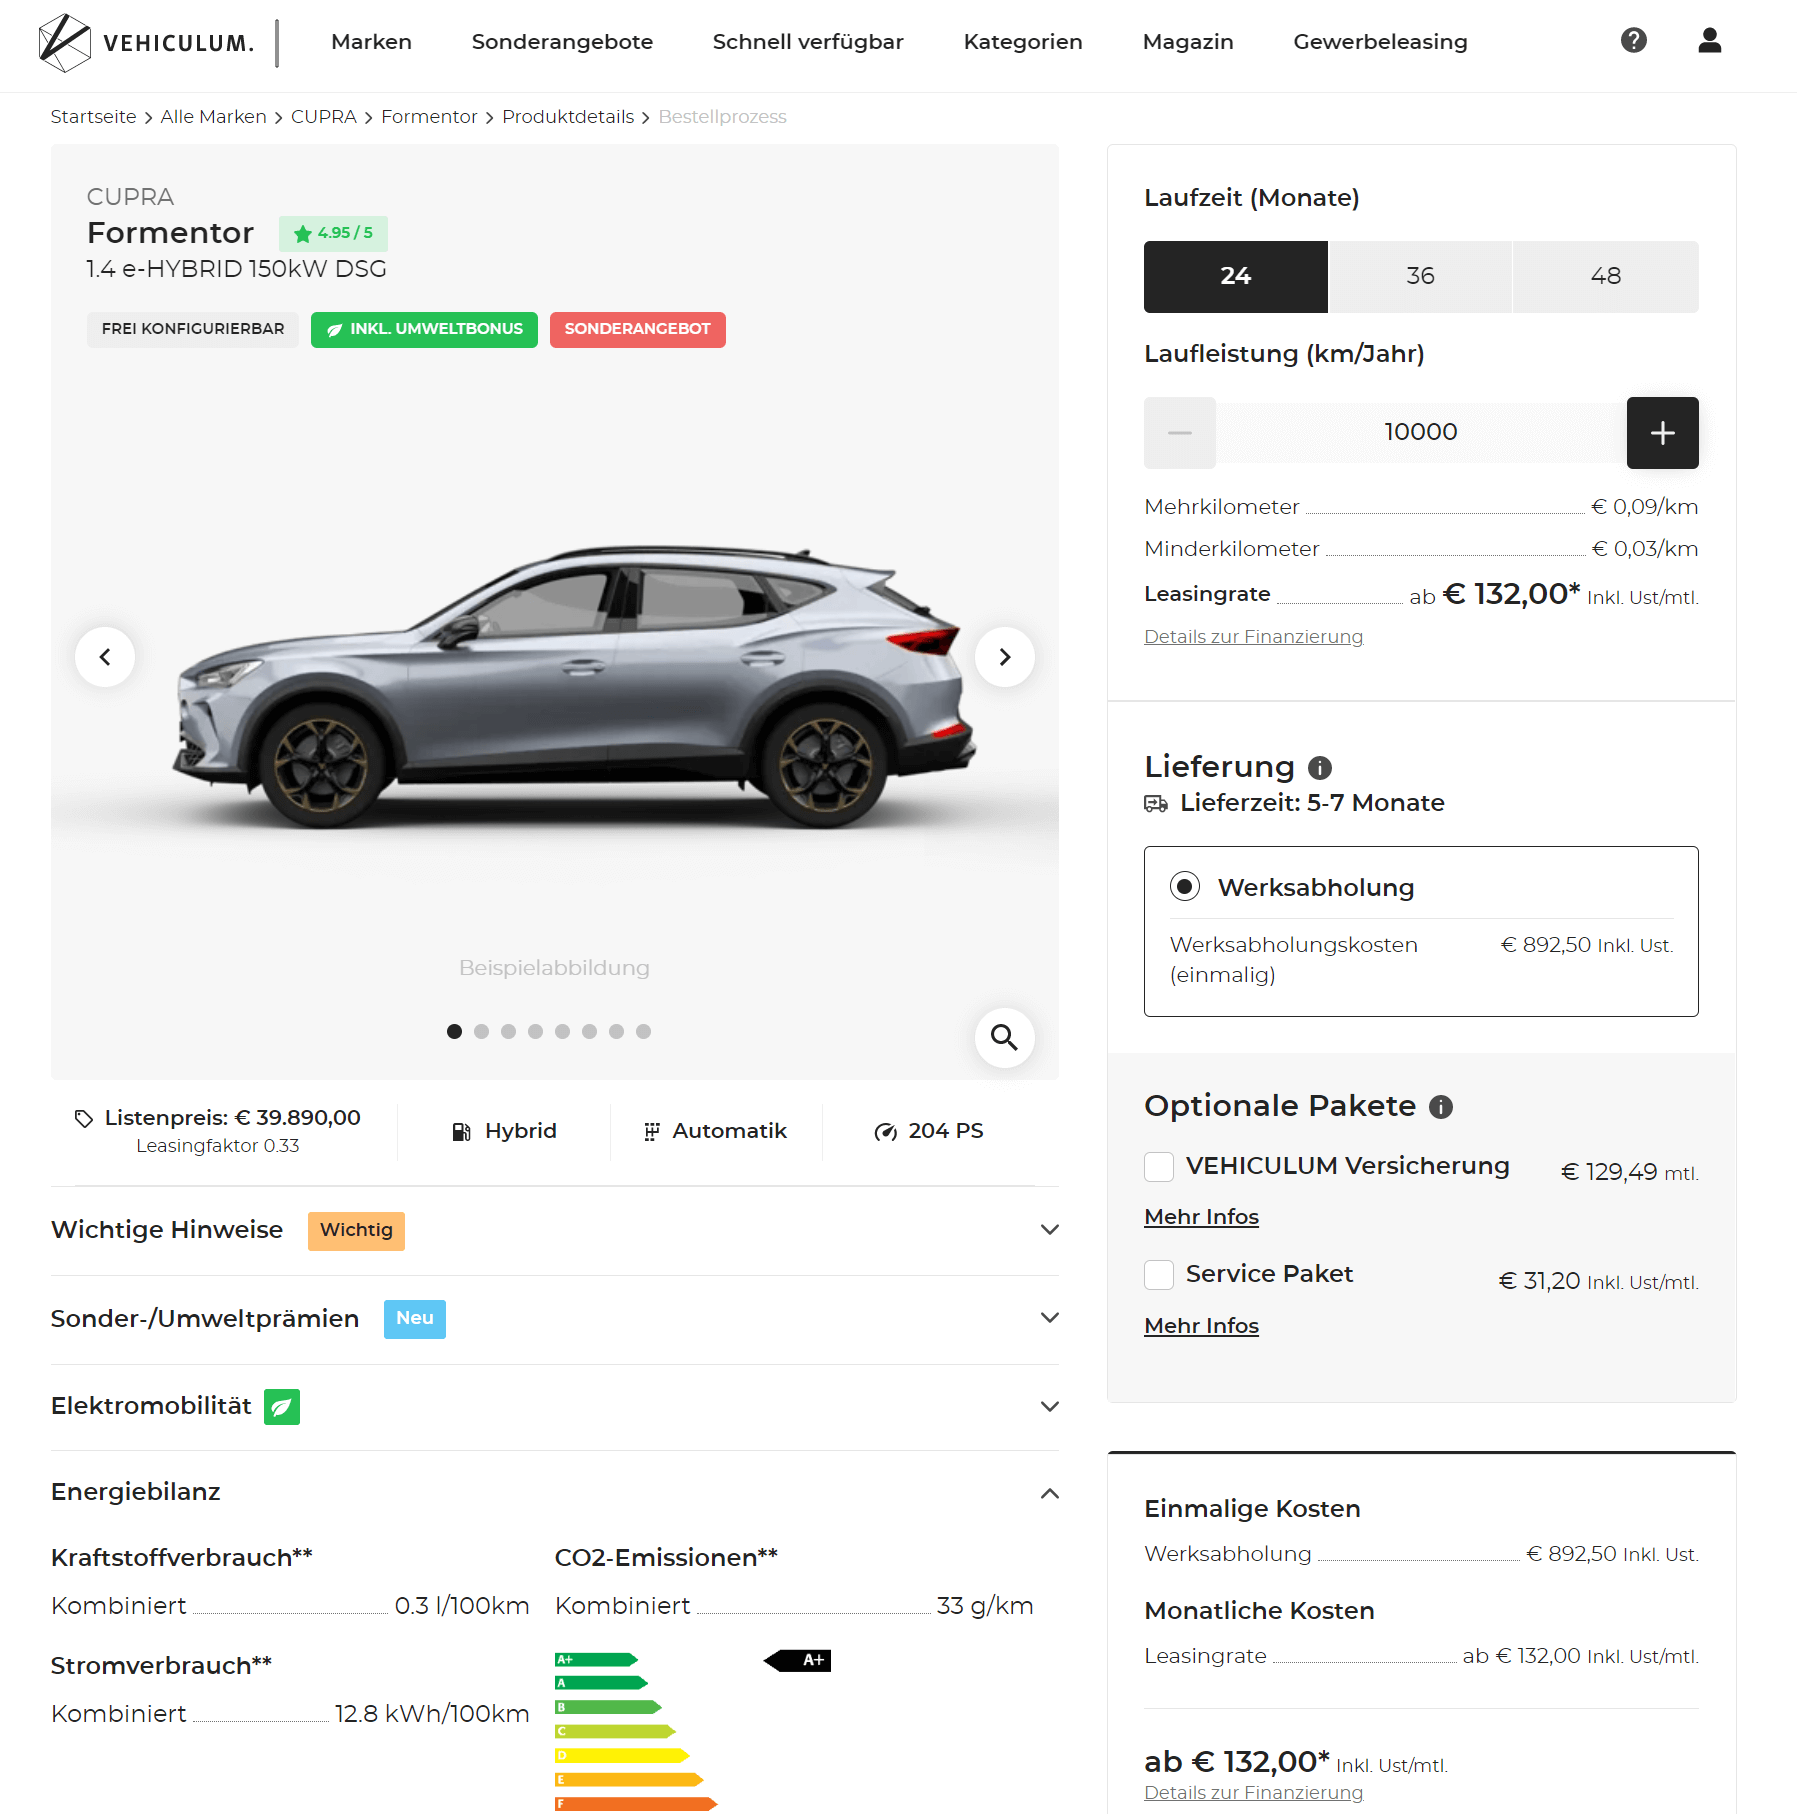
Task: Jump to last carousel dot
Action: coord(643,1032)
